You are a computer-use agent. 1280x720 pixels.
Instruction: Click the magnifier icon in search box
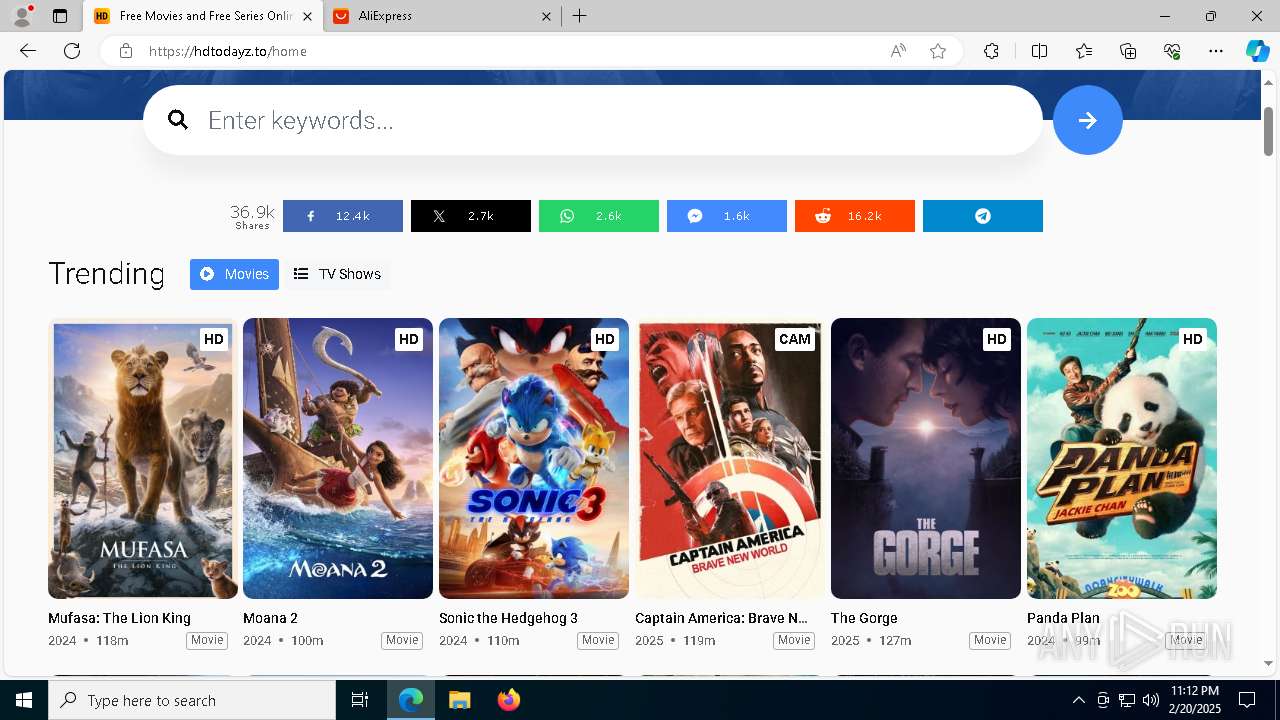pyautogui.click(x=178, y=120)
